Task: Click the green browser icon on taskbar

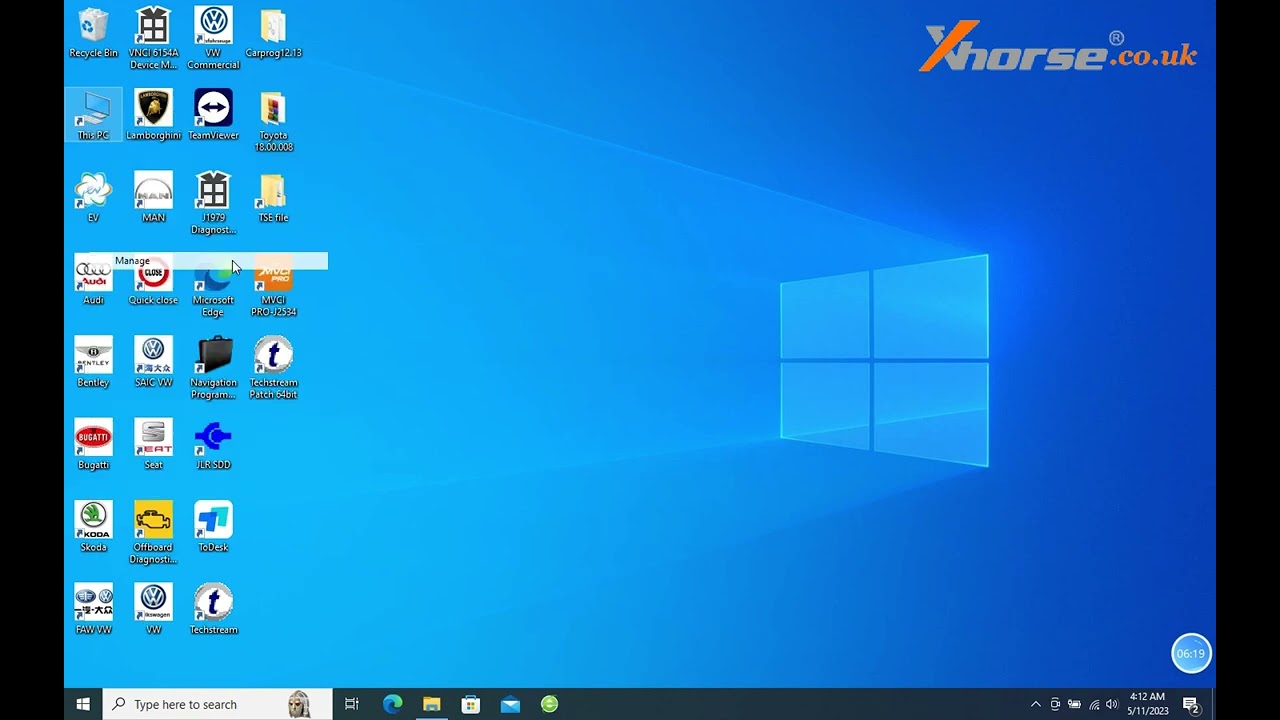Action: [x=549, y=704]
